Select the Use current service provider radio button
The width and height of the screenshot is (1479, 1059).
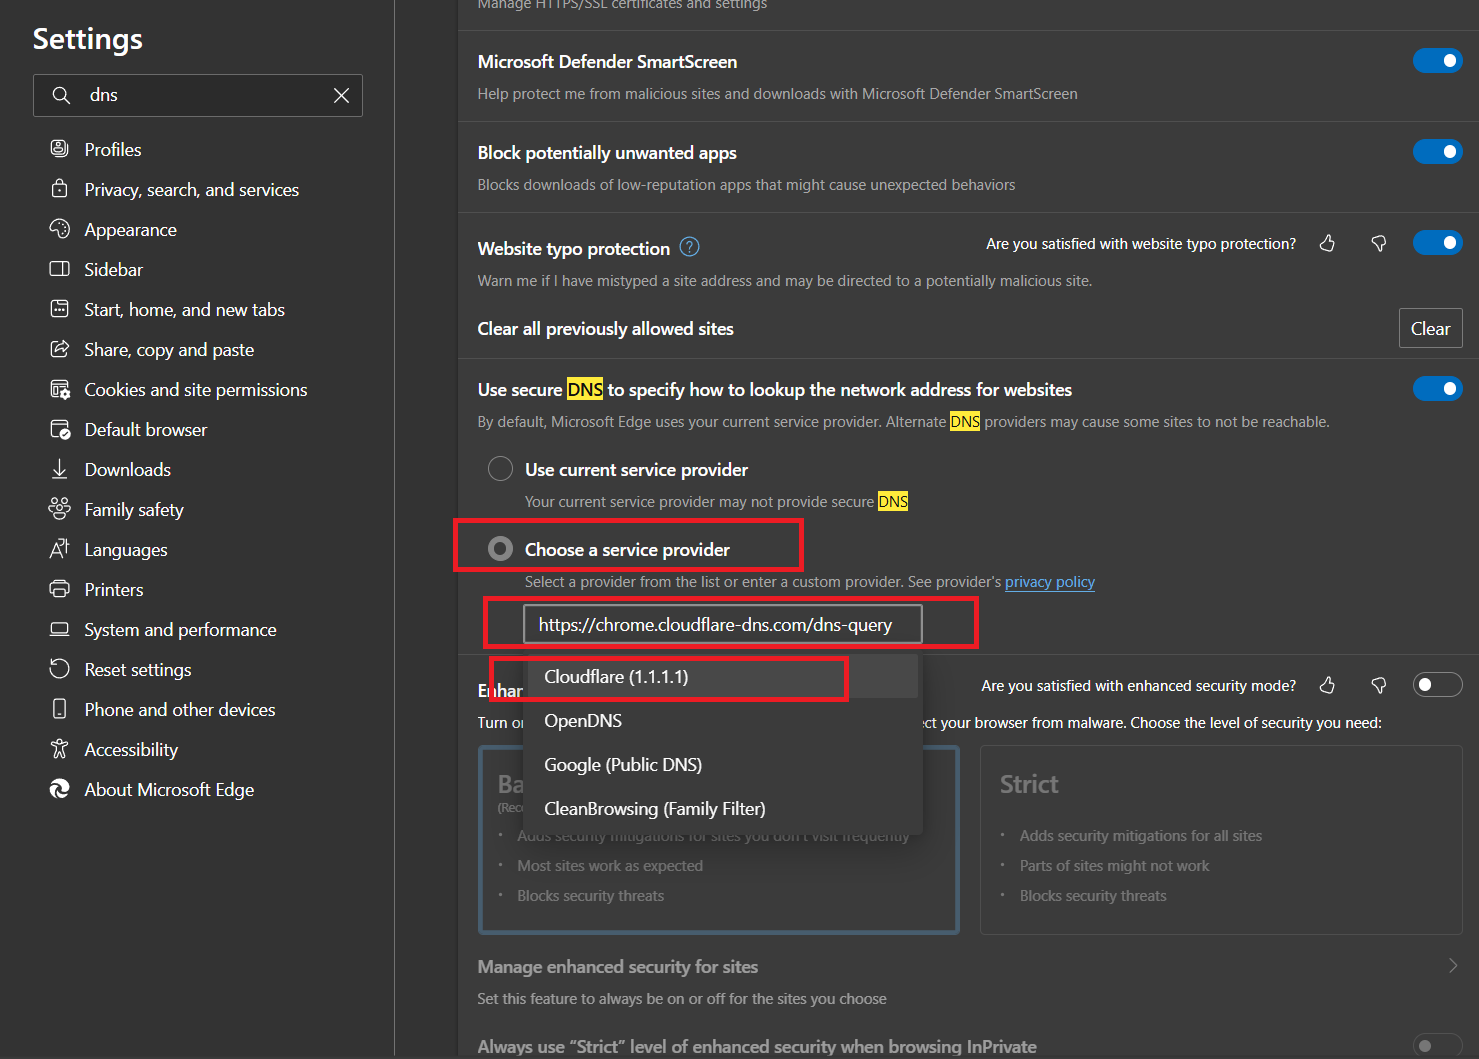[500, 468]
